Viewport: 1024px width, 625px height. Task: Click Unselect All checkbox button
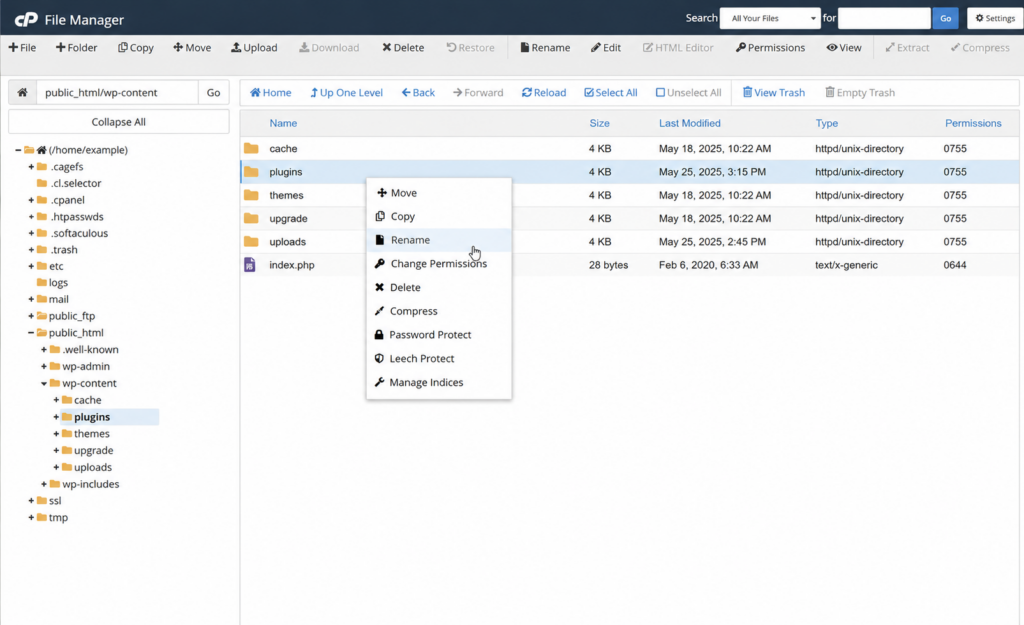[x=688, y=93]
